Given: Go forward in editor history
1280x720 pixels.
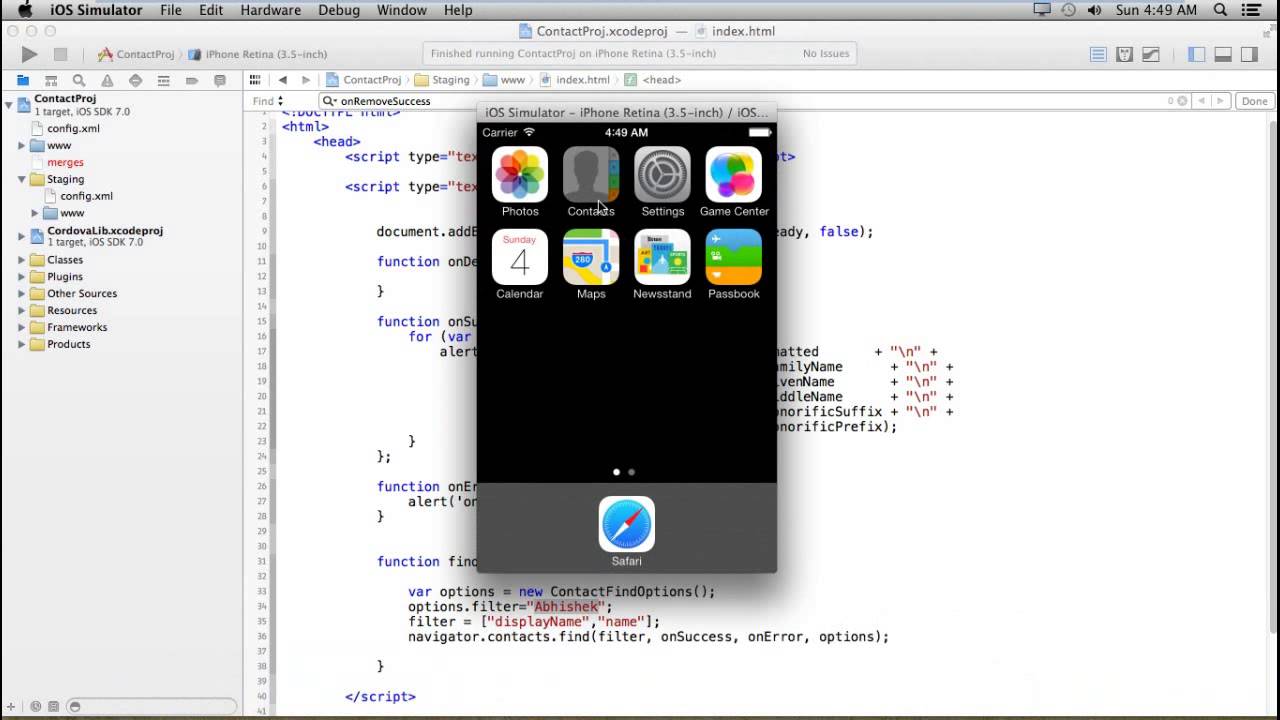Looking at the screenshot, I should (x=306, y=80).
